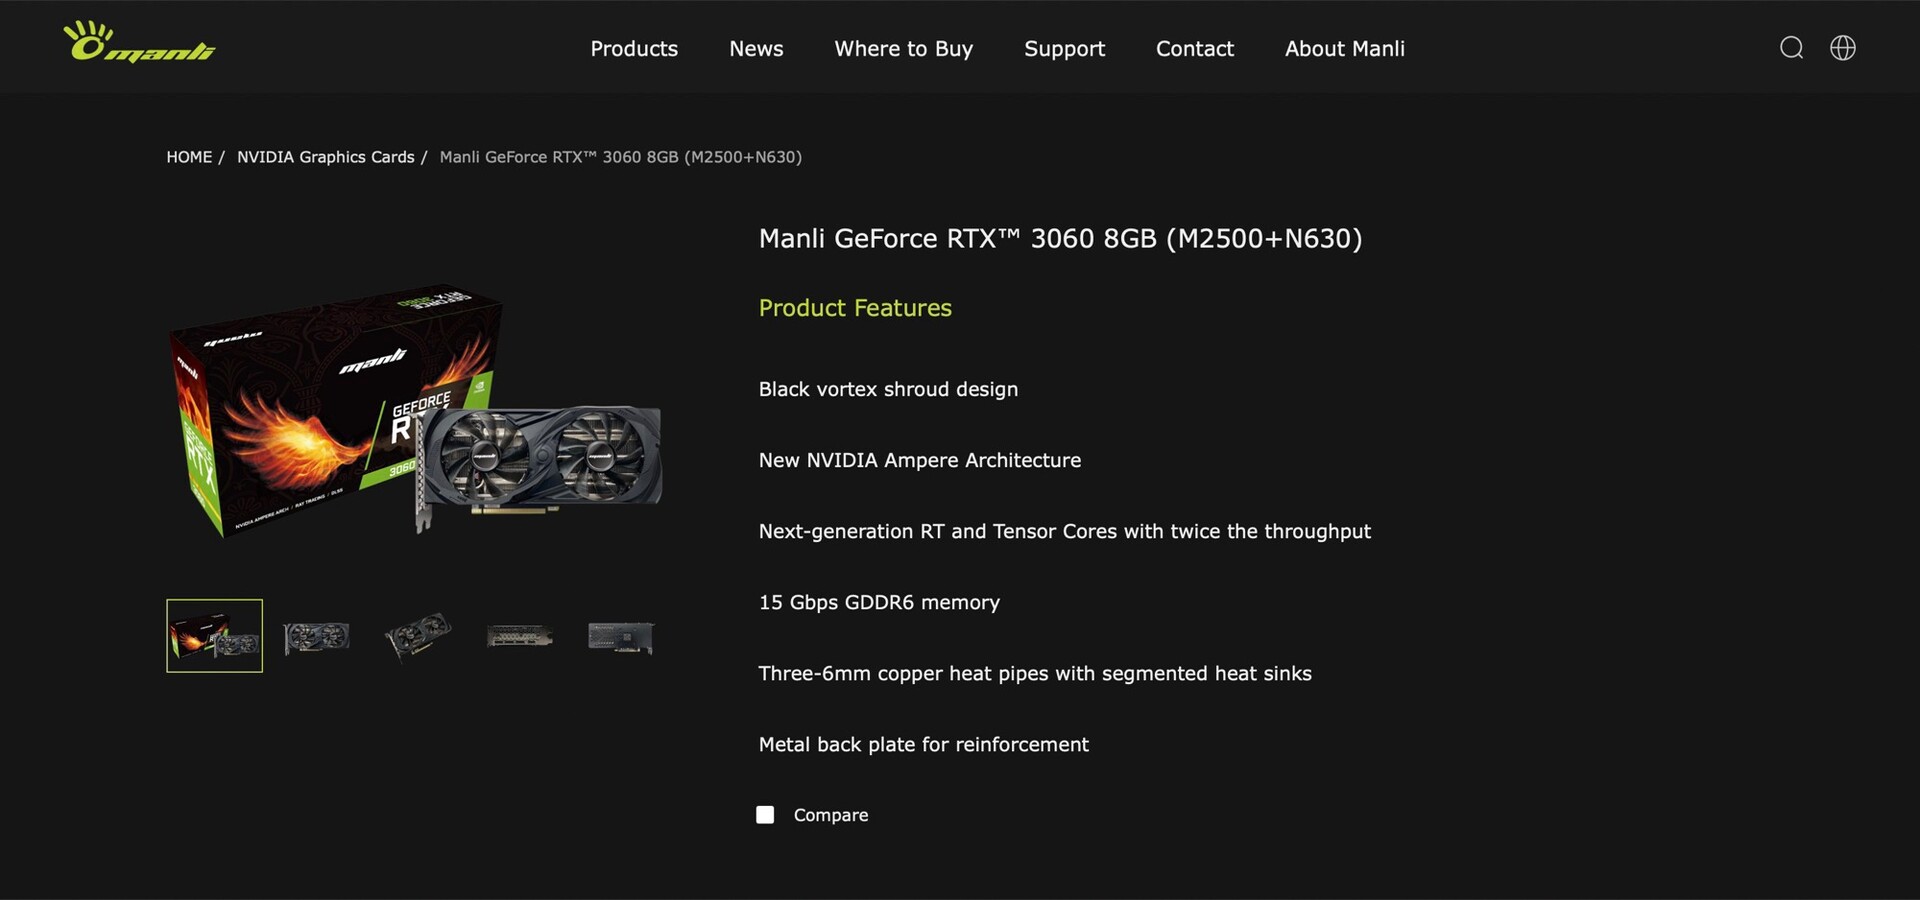Open the search magnifier icon
Viewport: 1920px width, 900px height.
point(1791,48)
